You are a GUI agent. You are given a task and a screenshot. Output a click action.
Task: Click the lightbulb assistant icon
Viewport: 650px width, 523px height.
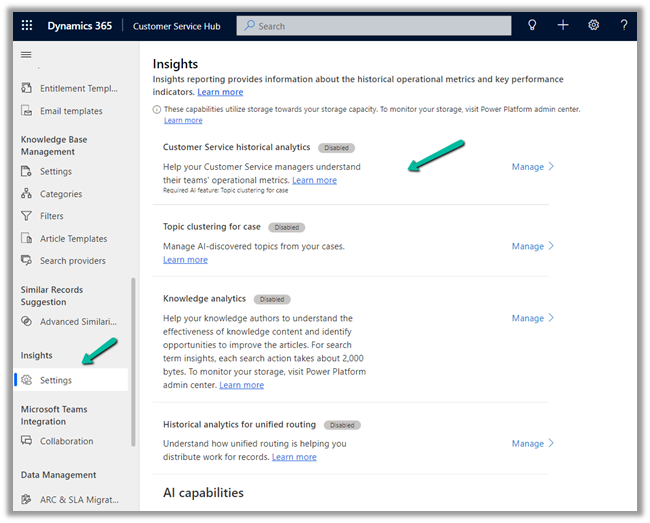coord(532,26)
